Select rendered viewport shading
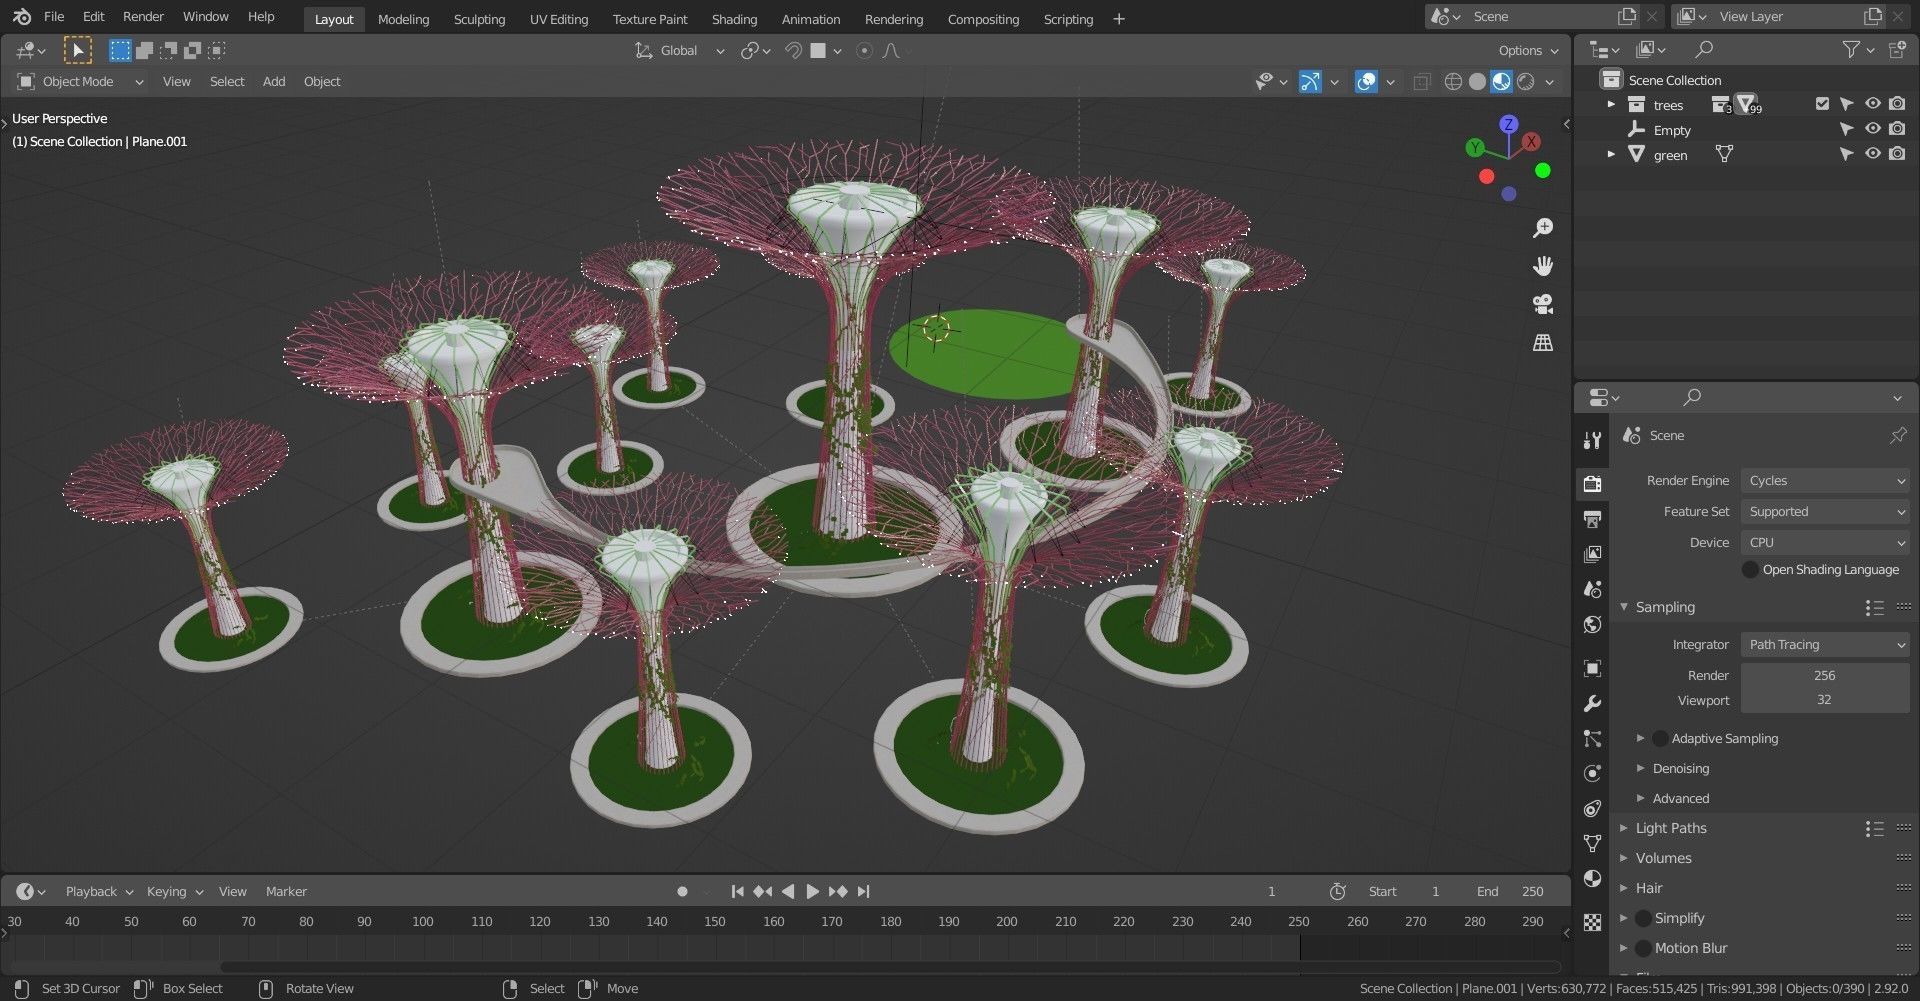The height and width of the screenshot is (1001, 1920). pos(1525,82)
